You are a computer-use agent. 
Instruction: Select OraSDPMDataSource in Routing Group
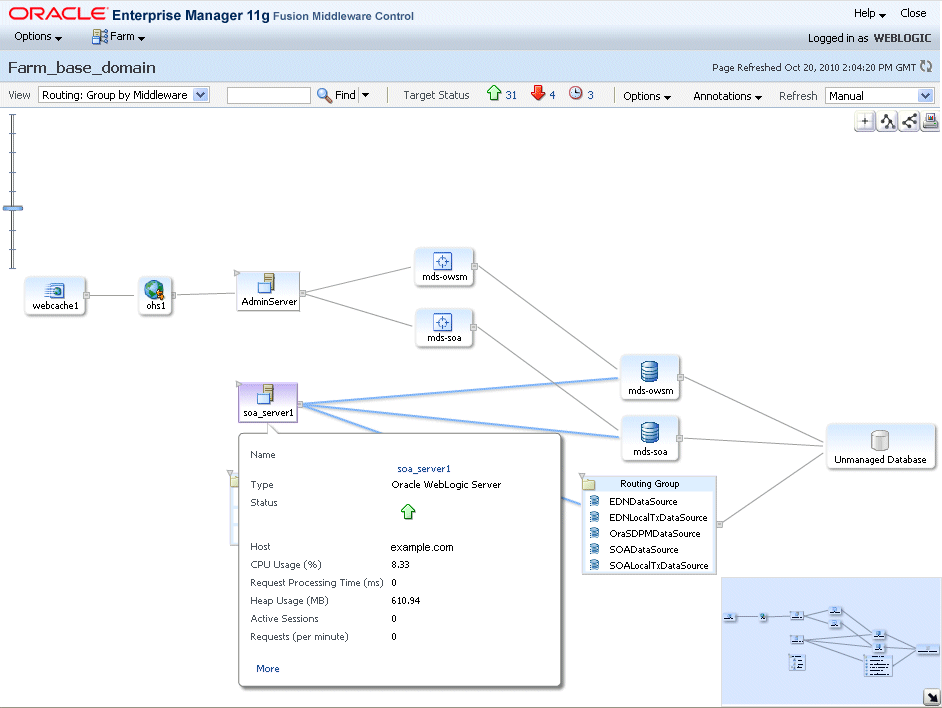(x=654, y=533)
